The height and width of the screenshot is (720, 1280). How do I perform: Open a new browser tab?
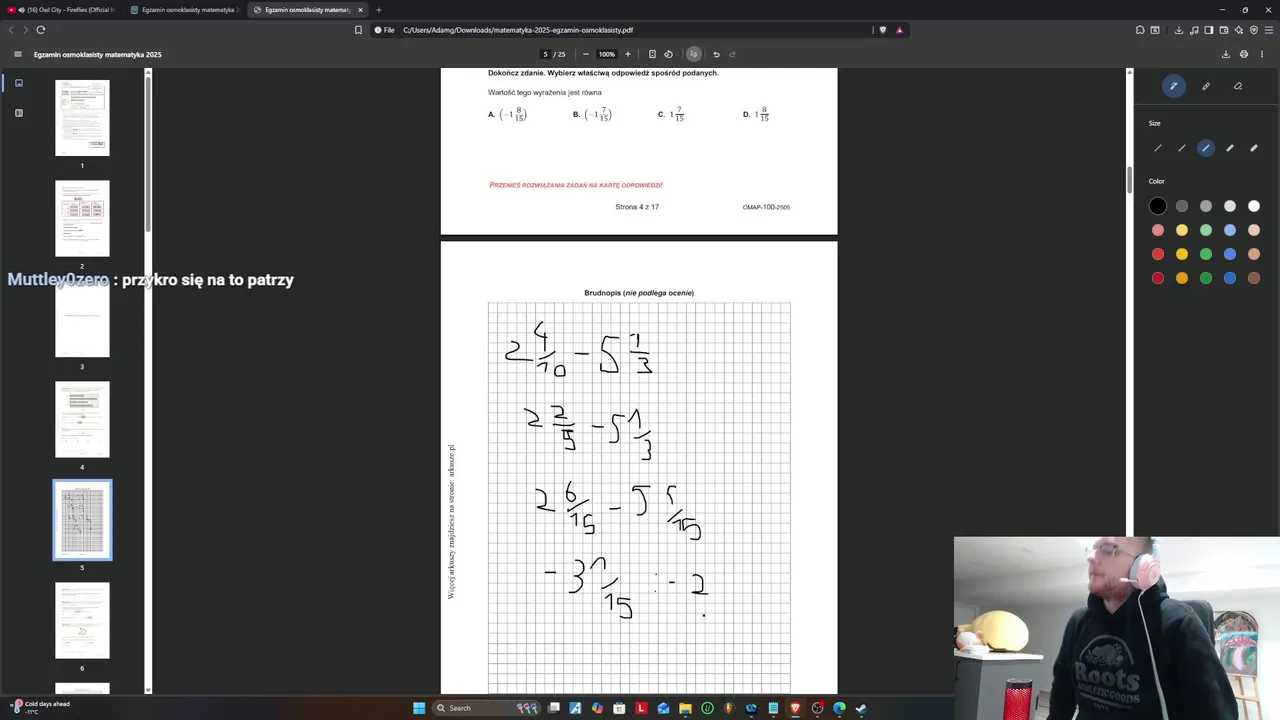(378, 10)
